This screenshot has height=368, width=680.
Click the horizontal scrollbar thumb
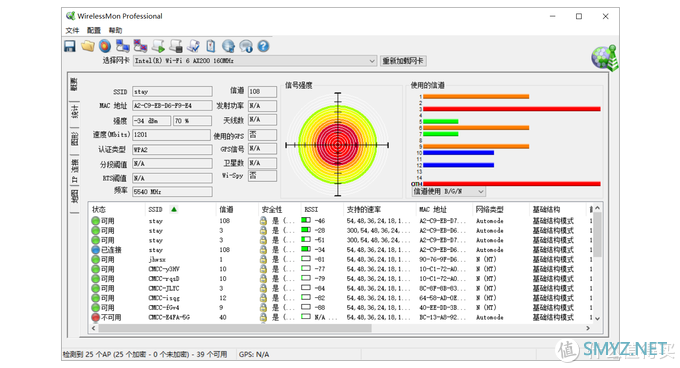coord(235,328)
